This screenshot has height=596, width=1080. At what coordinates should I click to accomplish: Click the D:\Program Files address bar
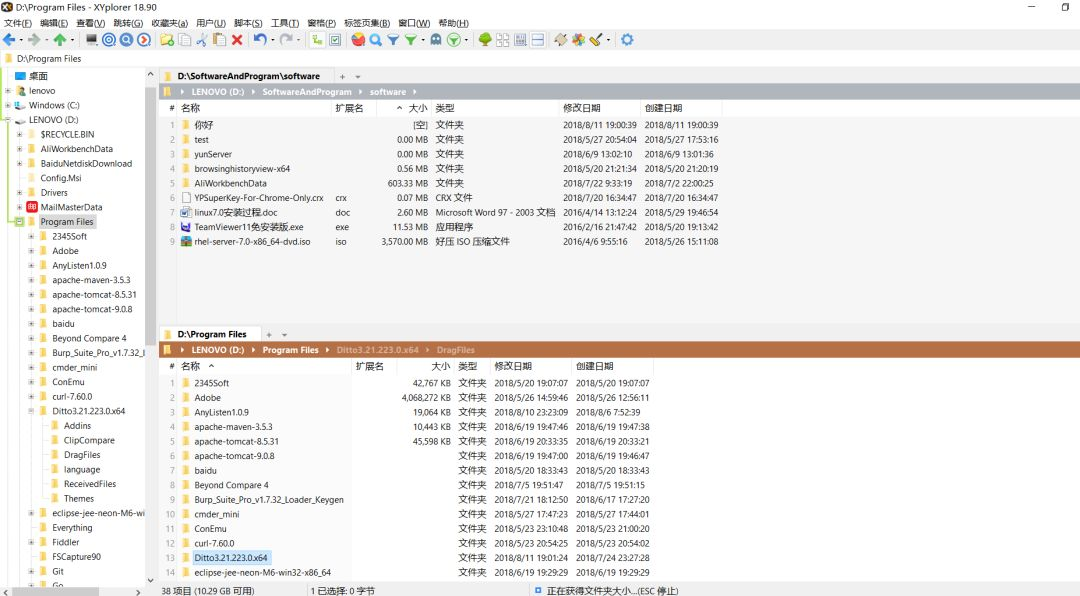click(540, 59)
